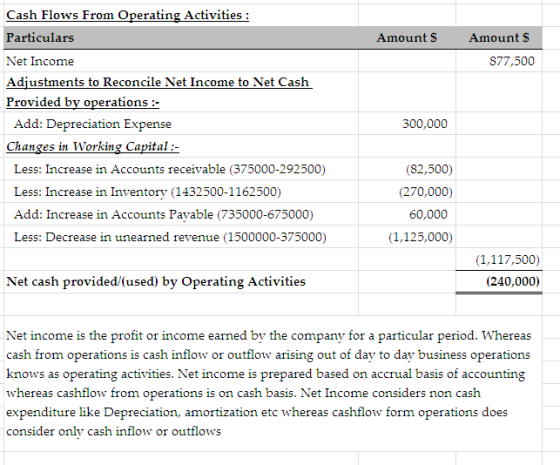The height and width of the screenshot is (465, 560).
Task: Select the 300,000 depreciation amount cell
Action: (425, 124)
